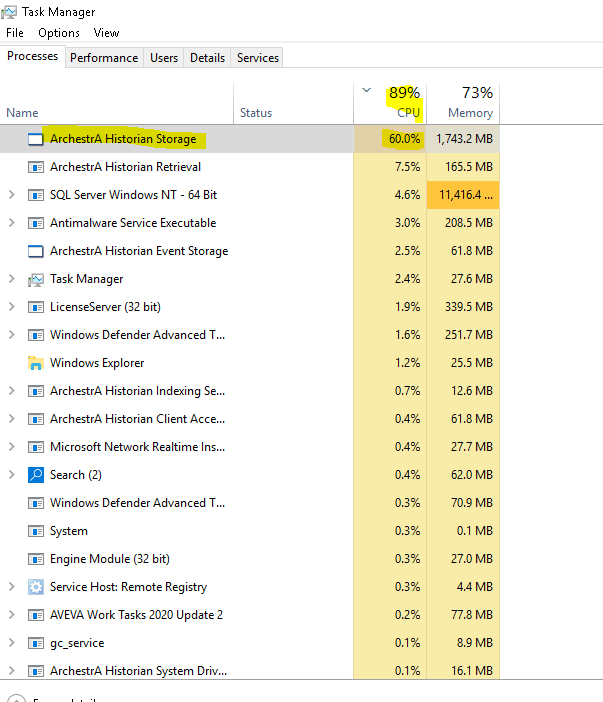Open the View menu

pos(107,33)
